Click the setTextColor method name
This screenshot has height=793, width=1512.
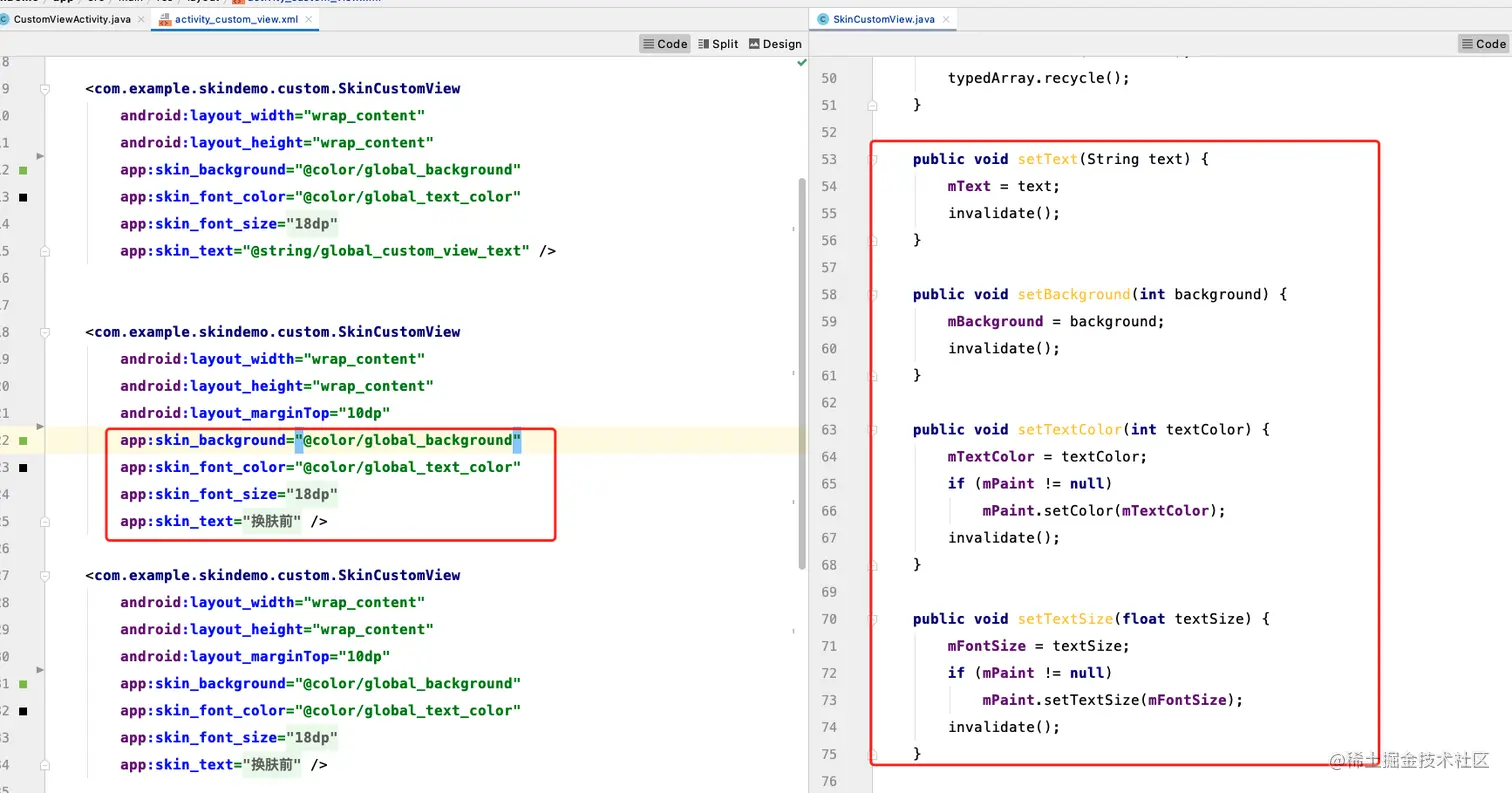[x=1070, y=429]
